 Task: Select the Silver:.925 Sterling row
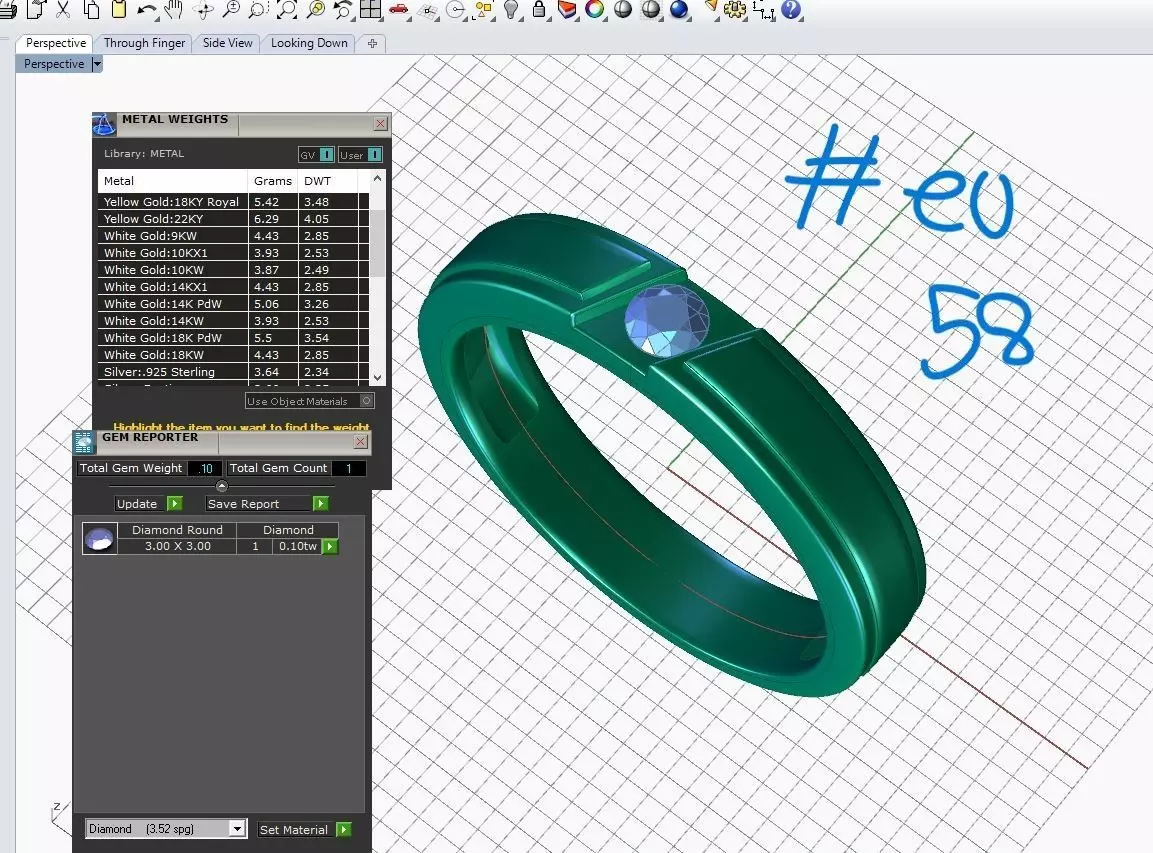[233, 371]
